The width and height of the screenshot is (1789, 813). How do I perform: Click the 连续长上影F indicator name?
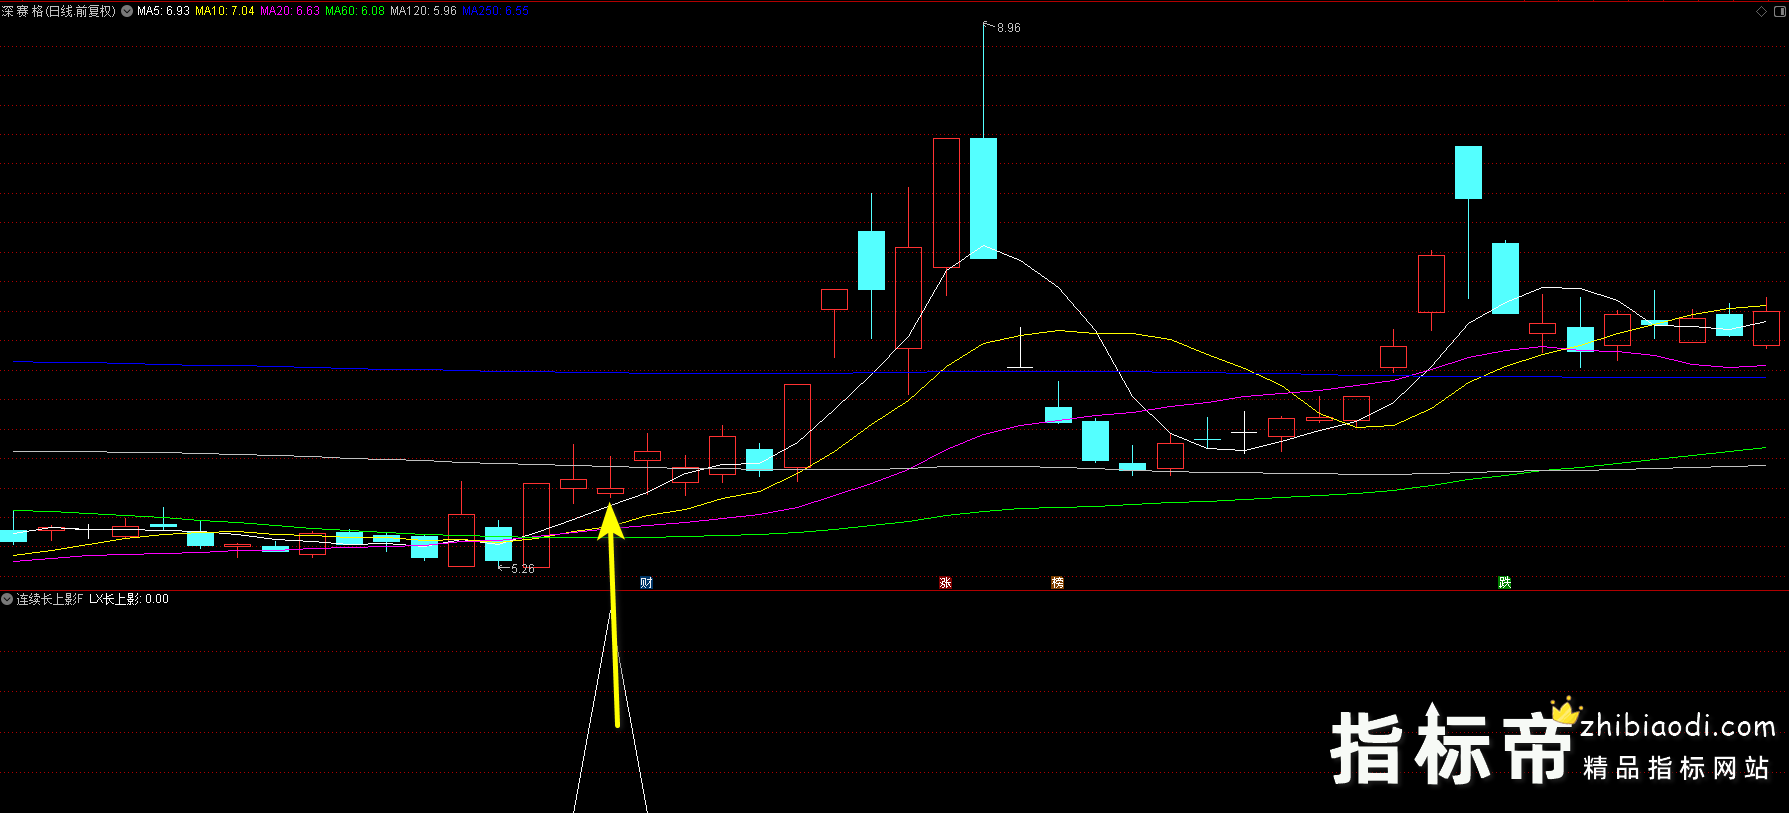[x=50, y=599]
